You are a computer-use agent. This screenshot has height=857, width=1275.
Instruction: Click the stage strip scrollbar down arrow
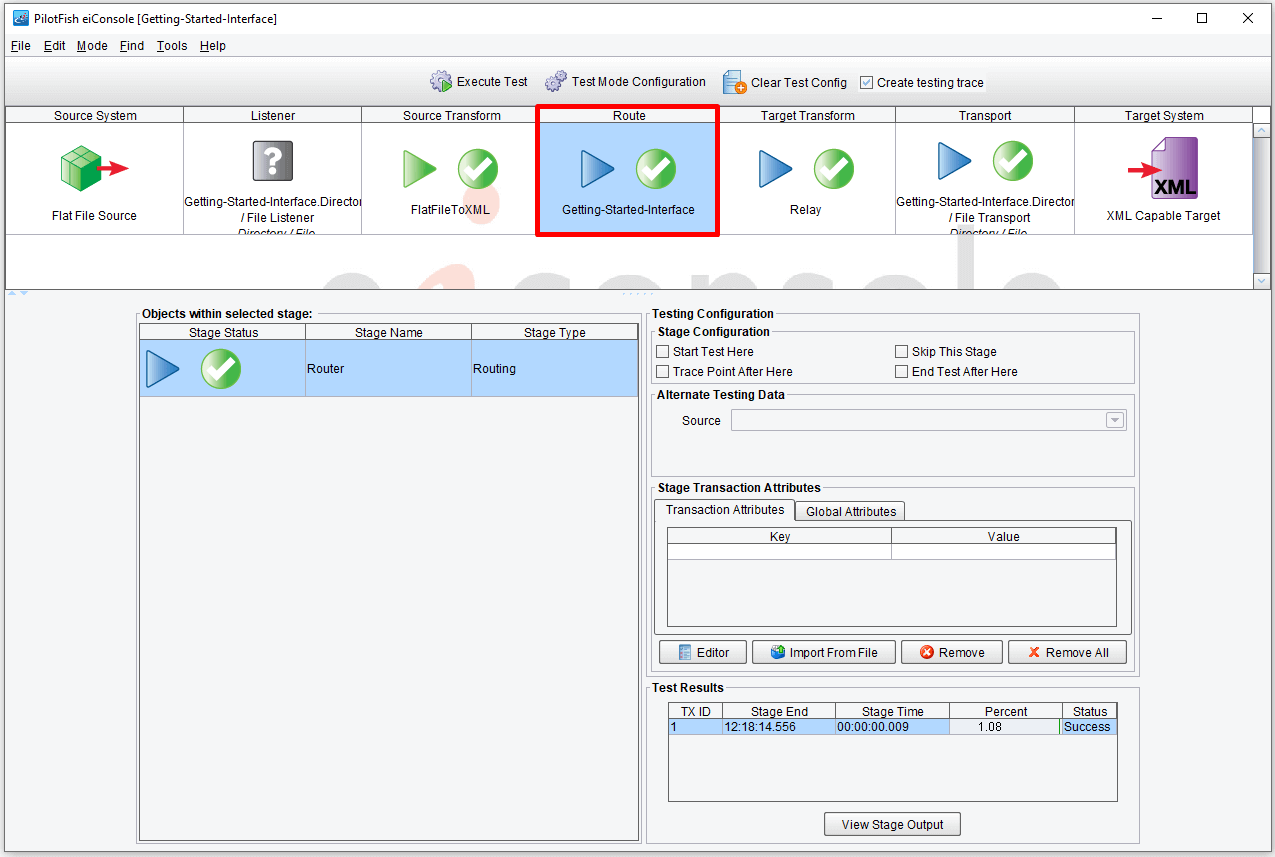(x=1262, y=281)
